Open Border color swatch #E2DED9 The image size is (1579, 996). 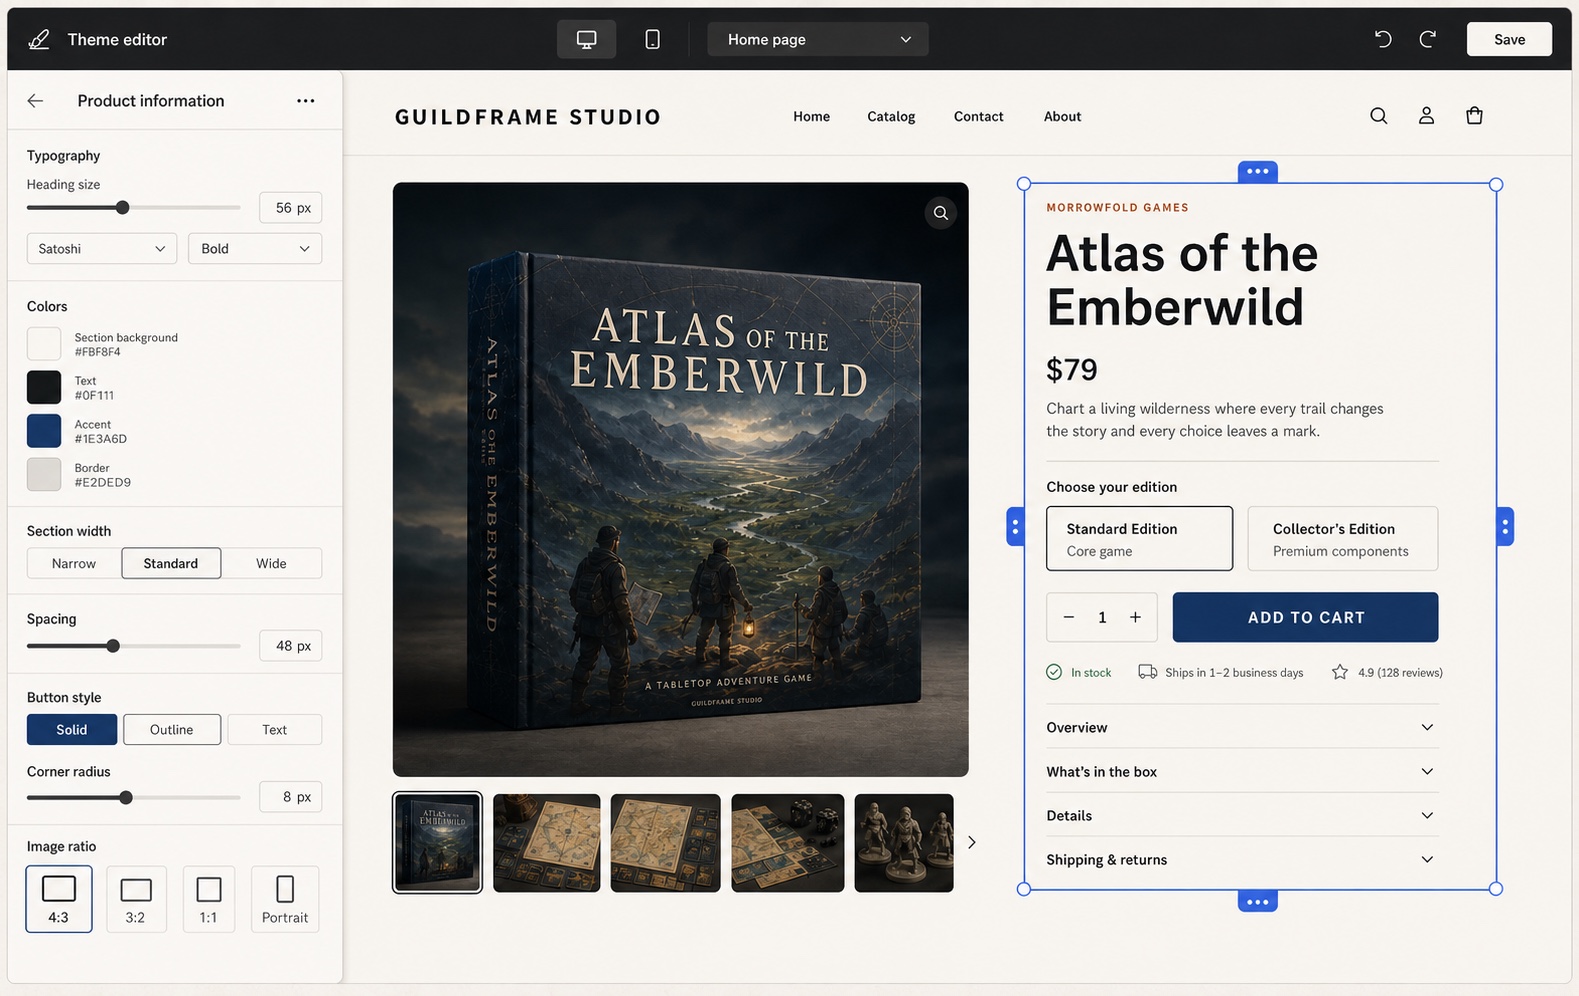coord(44,474)
